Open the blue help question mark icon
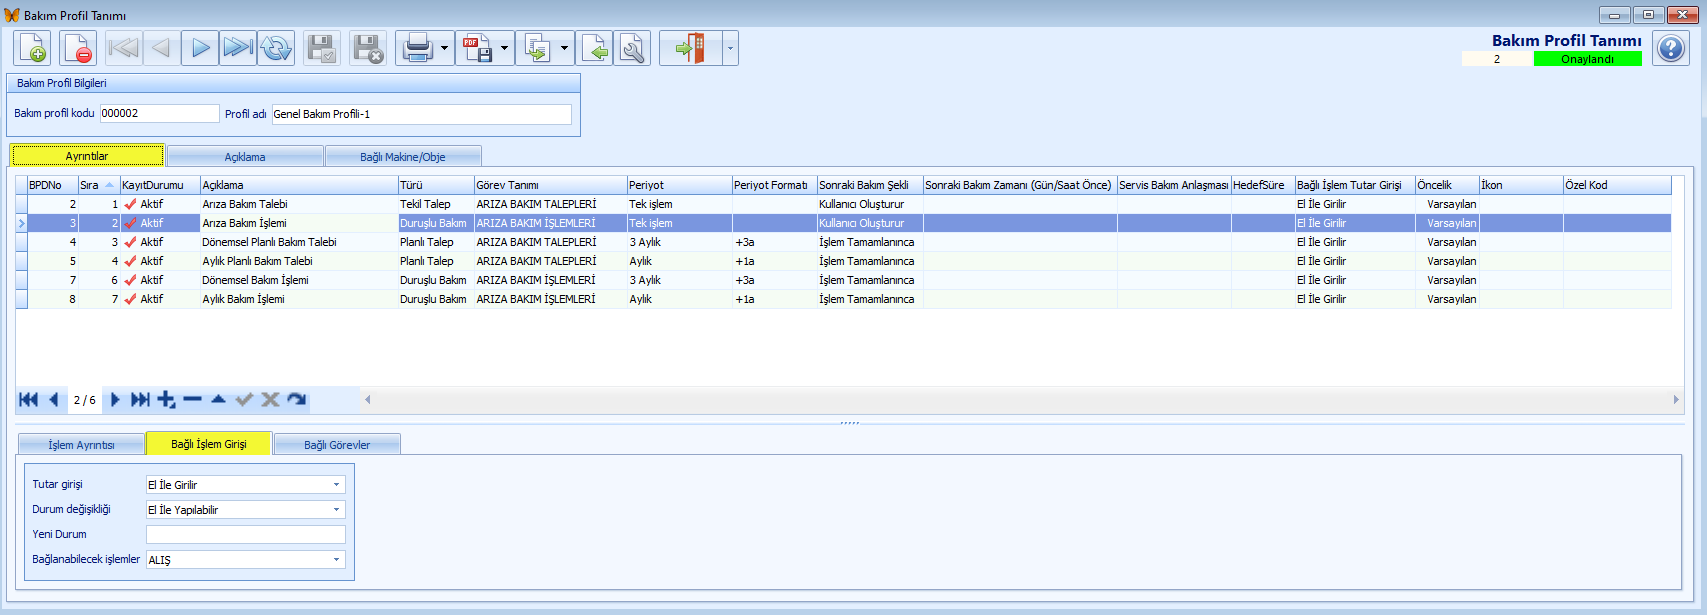 pyautogui.click(x=1670, y=48)
